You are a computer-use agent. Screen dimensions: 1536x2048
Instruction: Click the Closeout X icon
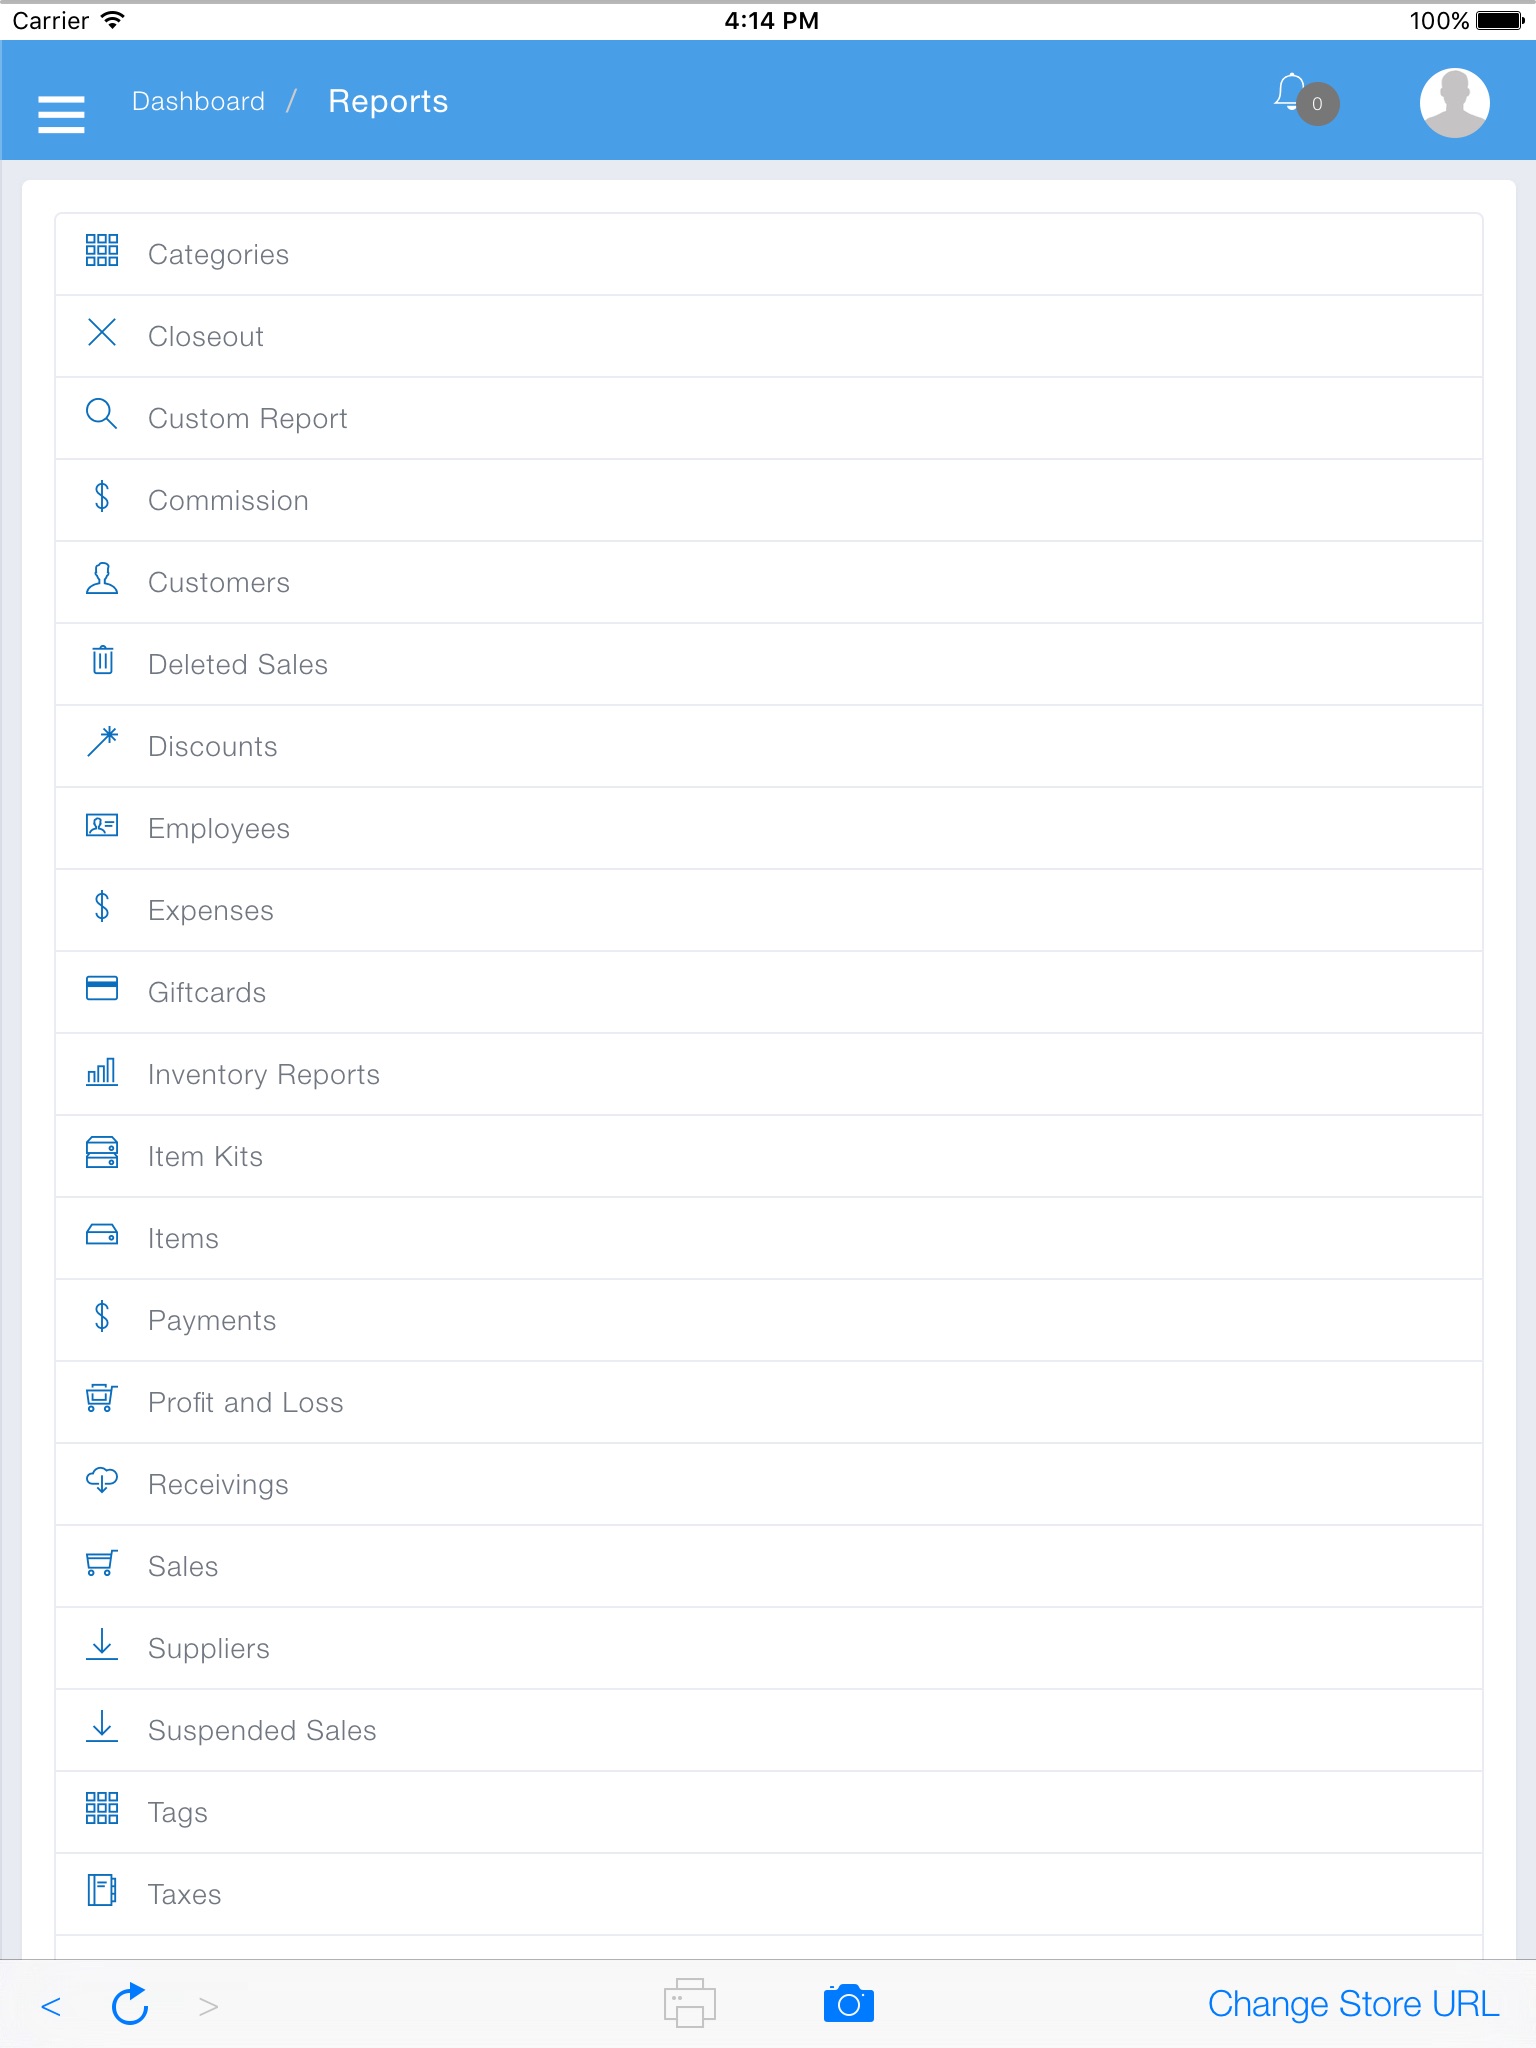[x=102, y=333]
